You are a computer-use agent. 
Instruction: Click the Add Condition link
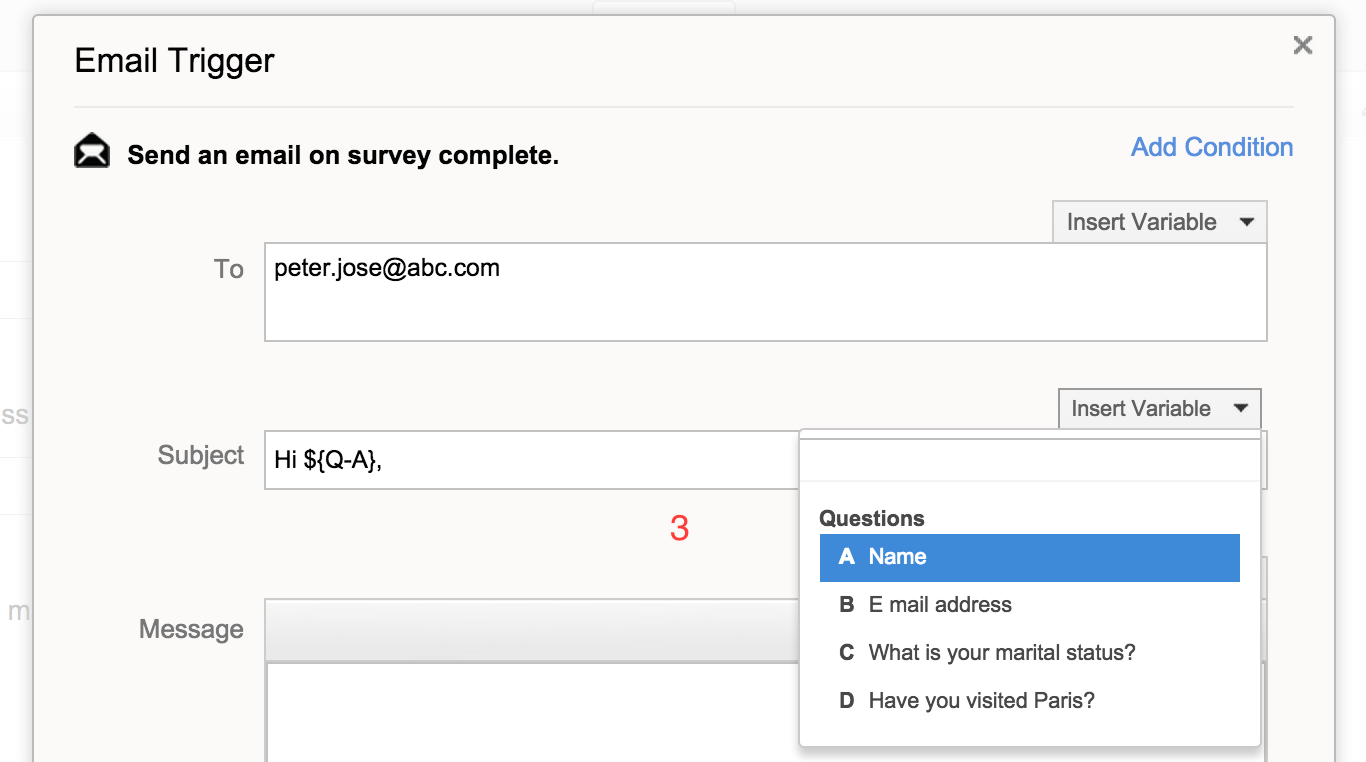click(x=1211, y=147)
